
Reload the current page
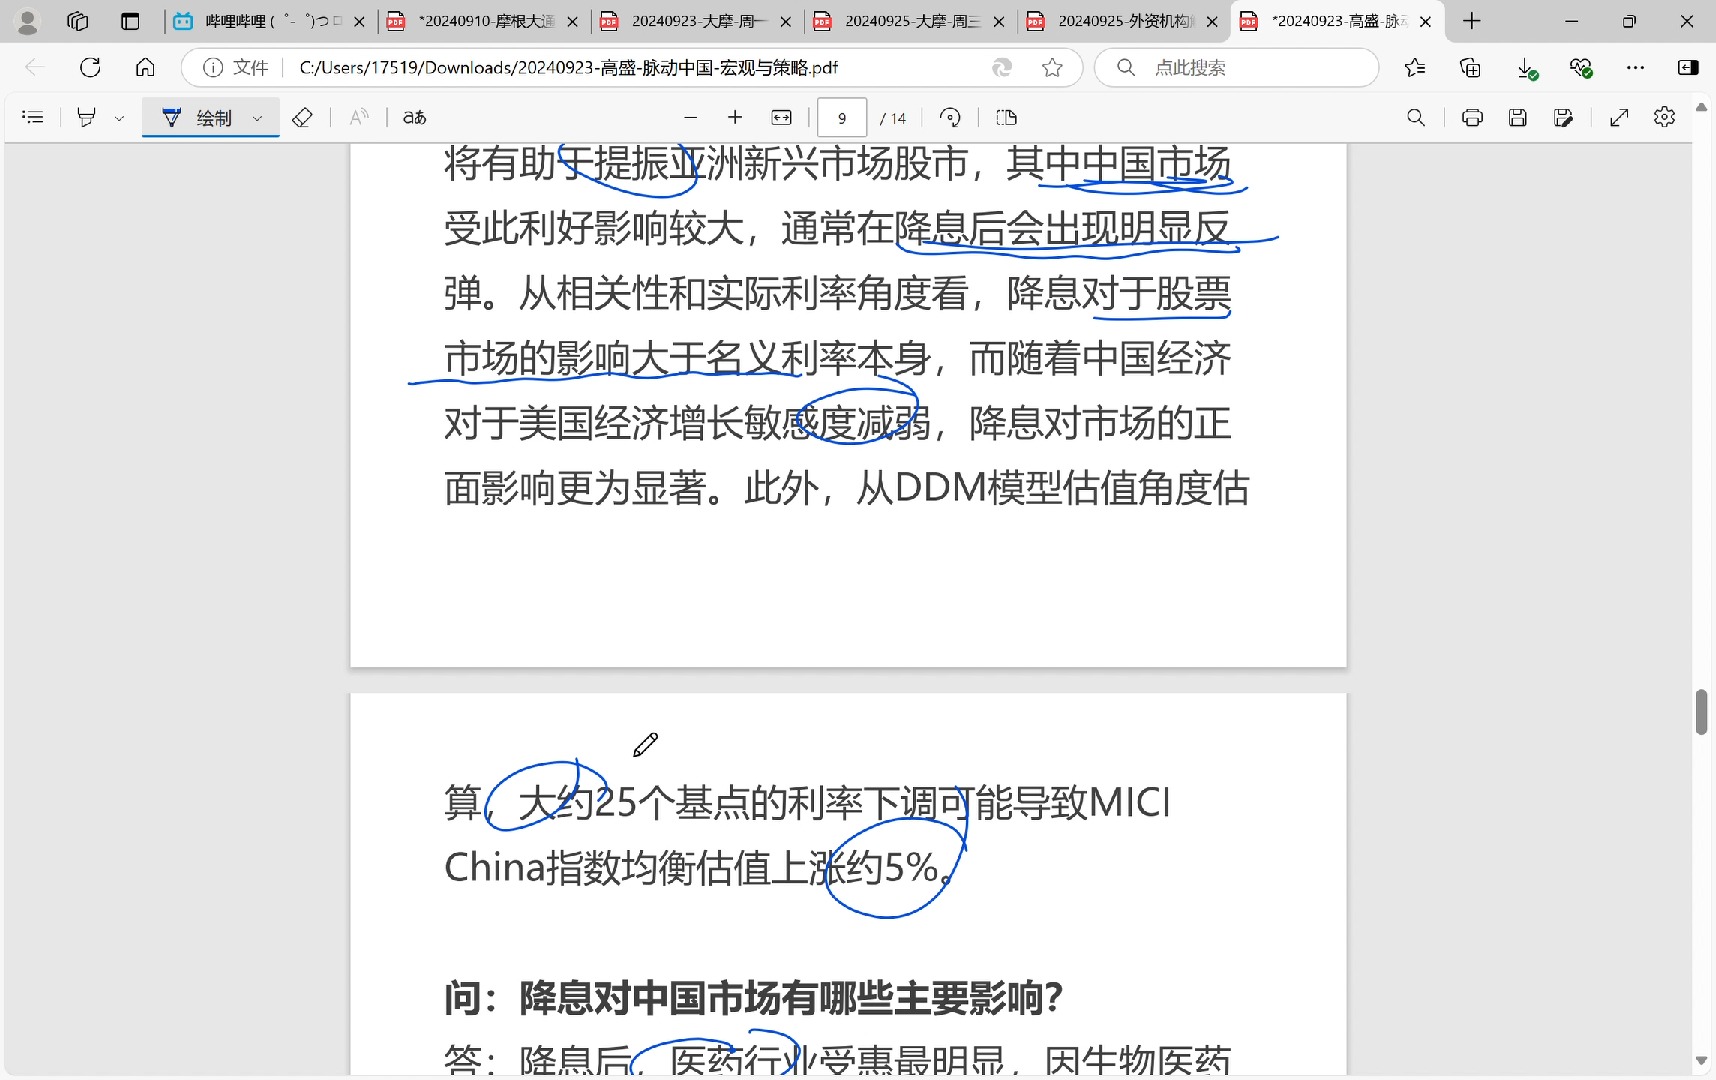90,67
